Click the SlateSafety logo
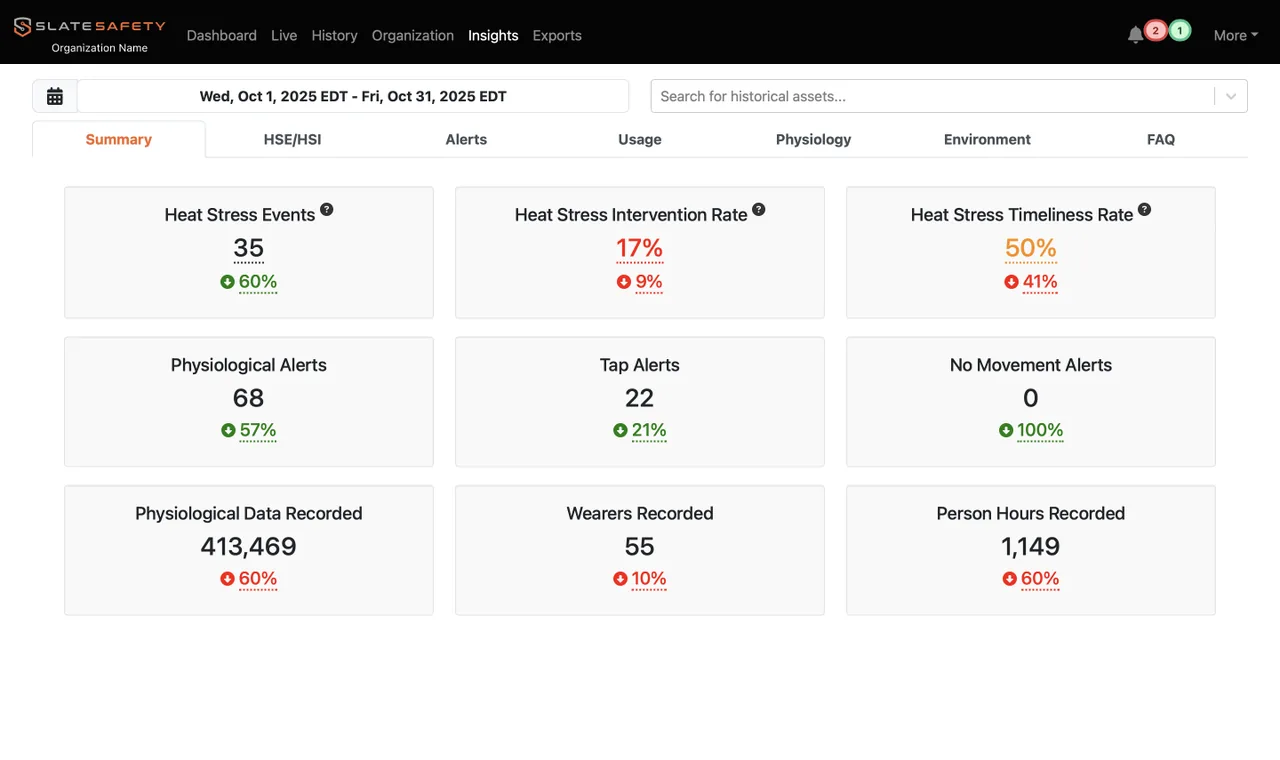The image size is (1280, 760). click(x=90, y=26)
